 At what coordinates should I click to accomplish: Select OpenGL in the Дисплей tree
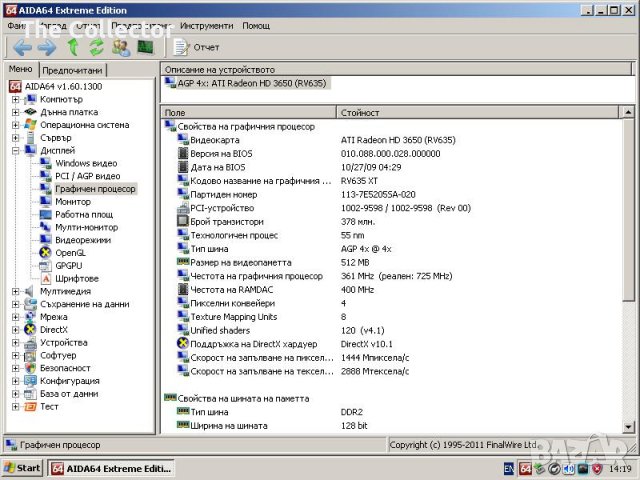(x=70, y=252)
